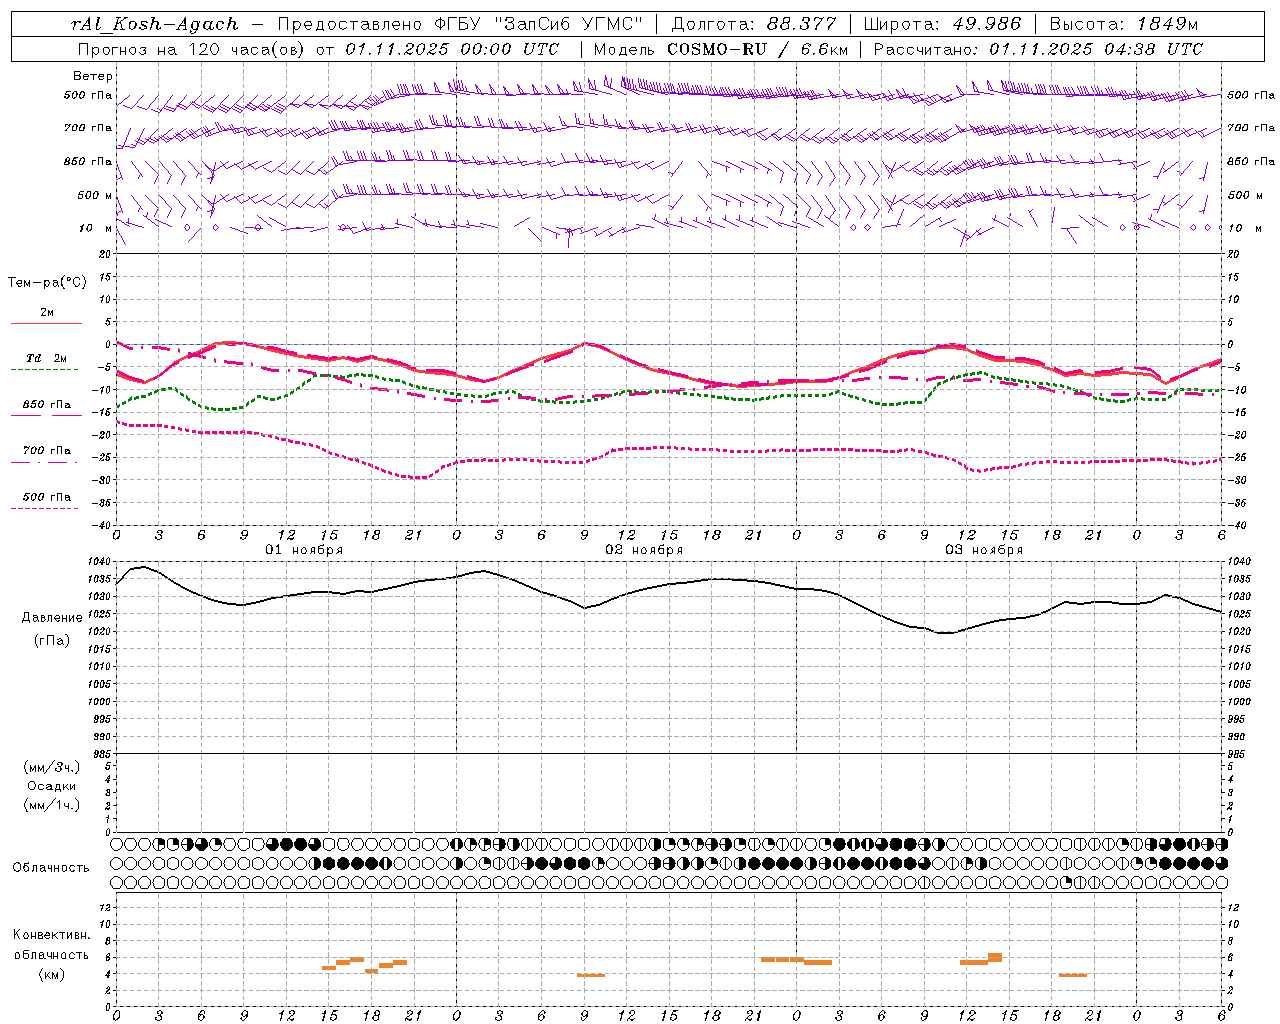This screenshot has width=1280, height=1024.
Task: Click the Осадки precipitation label
Action: pos(52,786)
